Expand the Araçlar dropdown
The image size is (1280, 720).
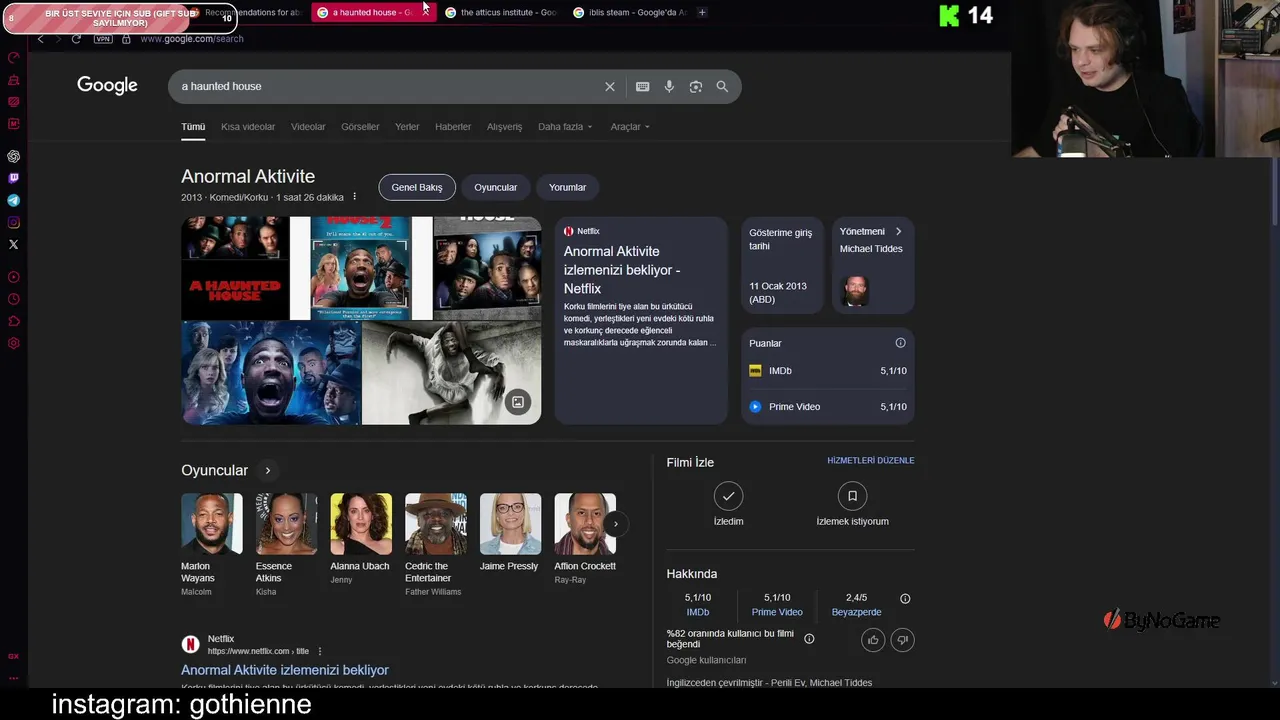pyautogui.click(x=630, y=127)
